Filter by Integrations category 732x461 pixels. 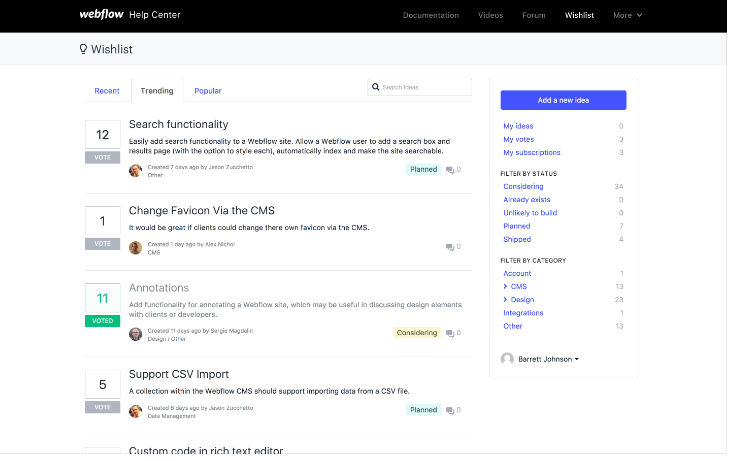pos(524,313)
